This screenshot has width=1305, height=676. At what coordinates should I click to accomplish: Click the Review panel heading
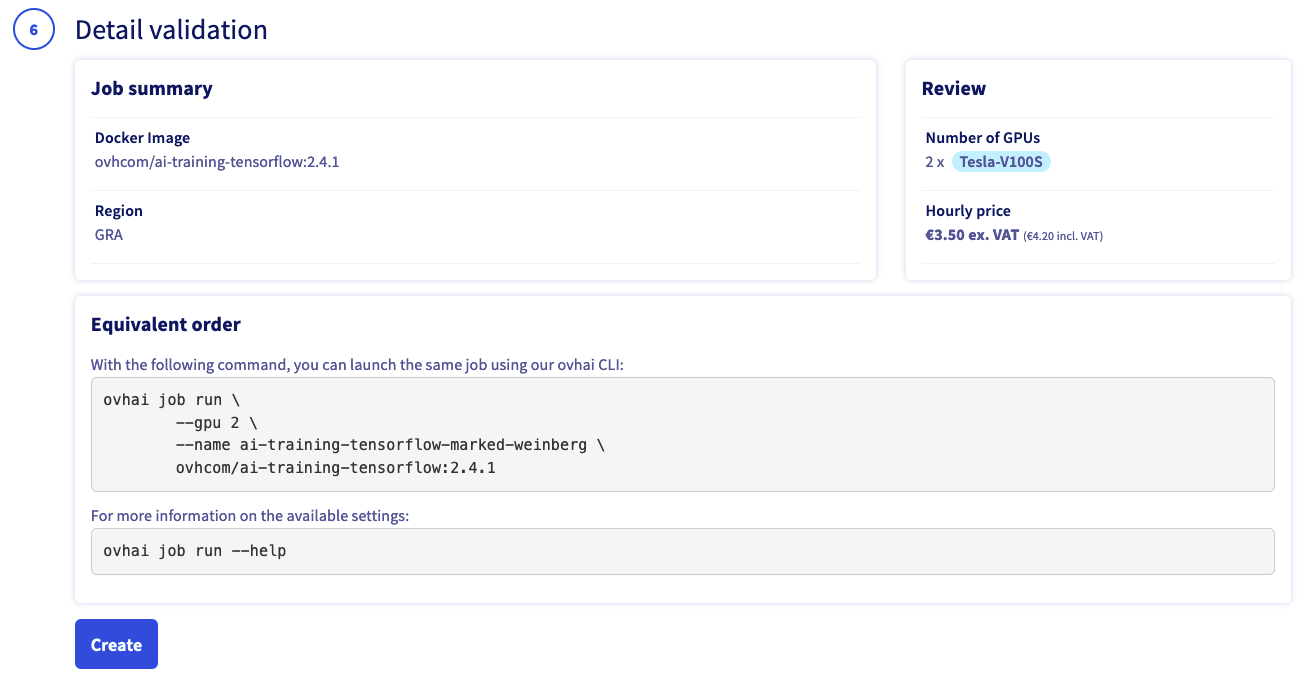tap(954, 88)
